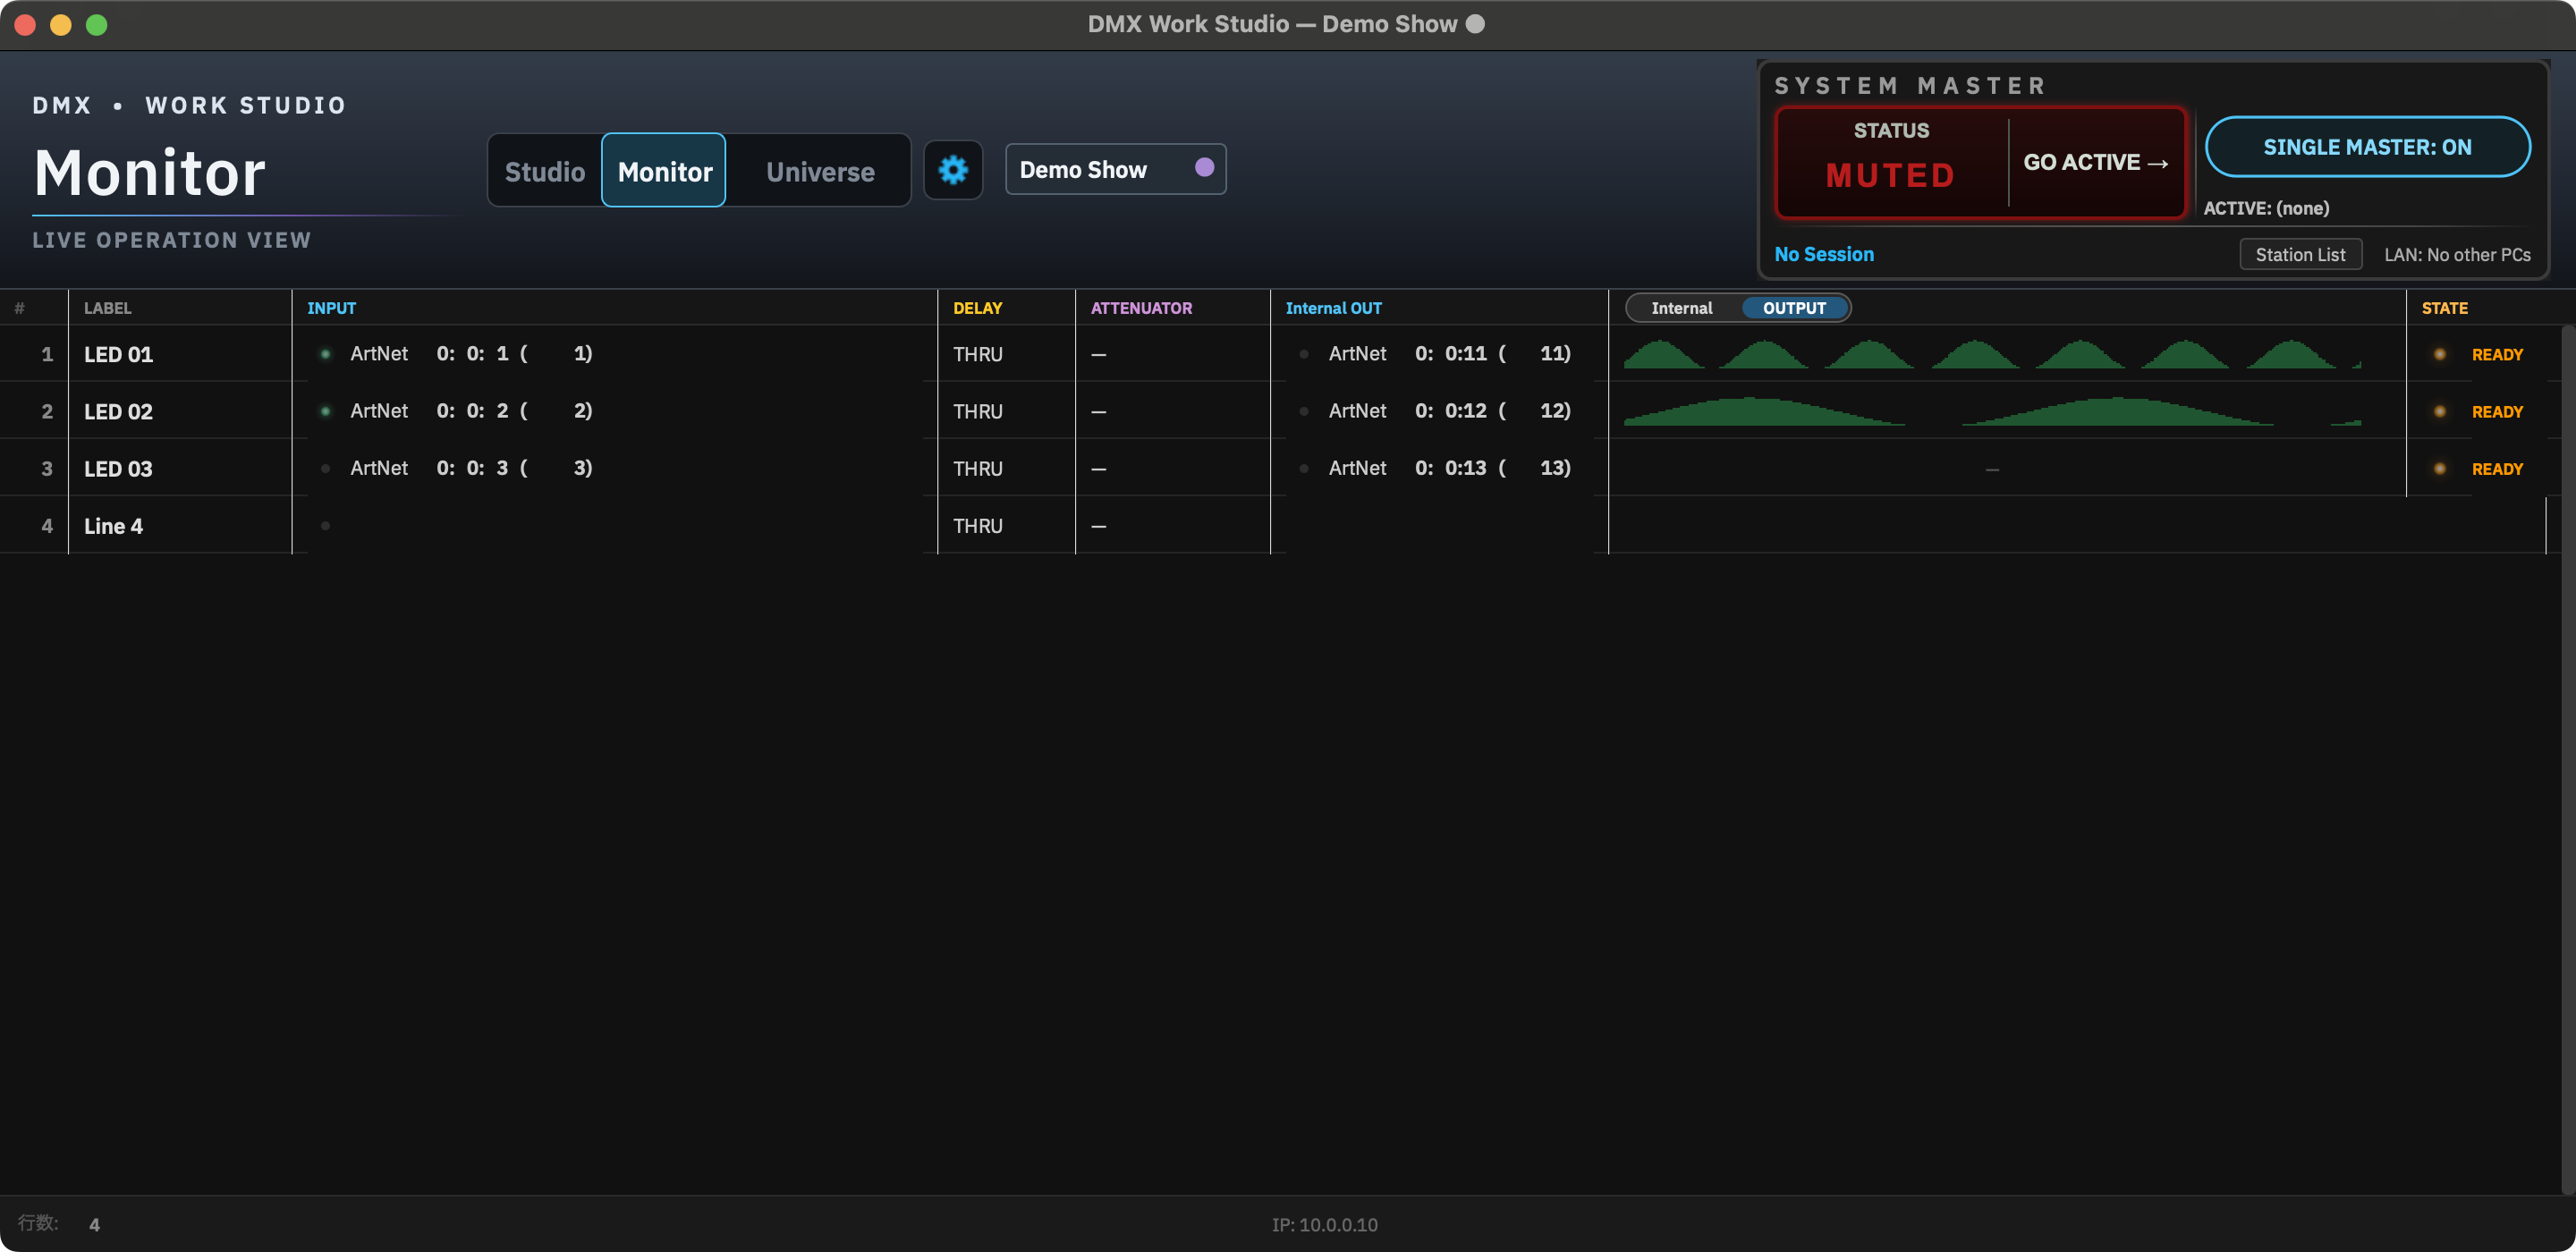Open the Station List
Image resolution: width=2576 pixels, height=1252 pixels.
(x=2300, y=254)
